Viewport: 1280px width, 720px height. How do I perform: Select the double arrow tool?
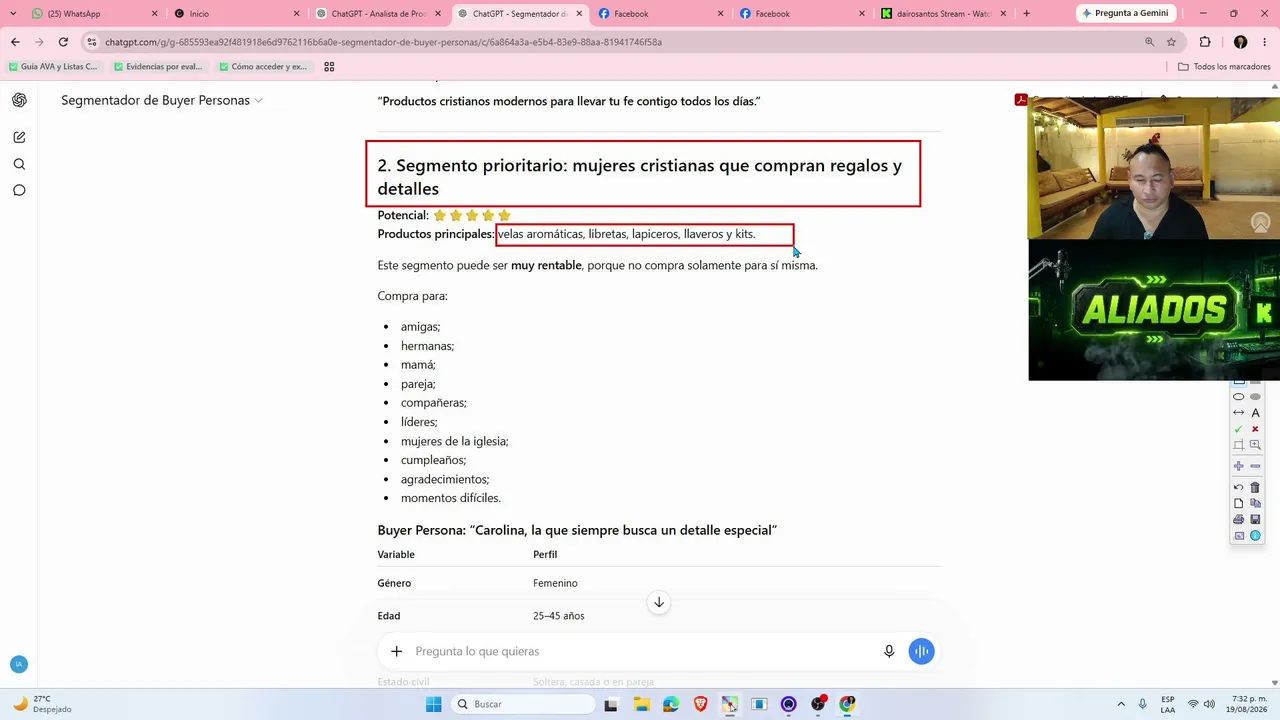point(1238,413)
